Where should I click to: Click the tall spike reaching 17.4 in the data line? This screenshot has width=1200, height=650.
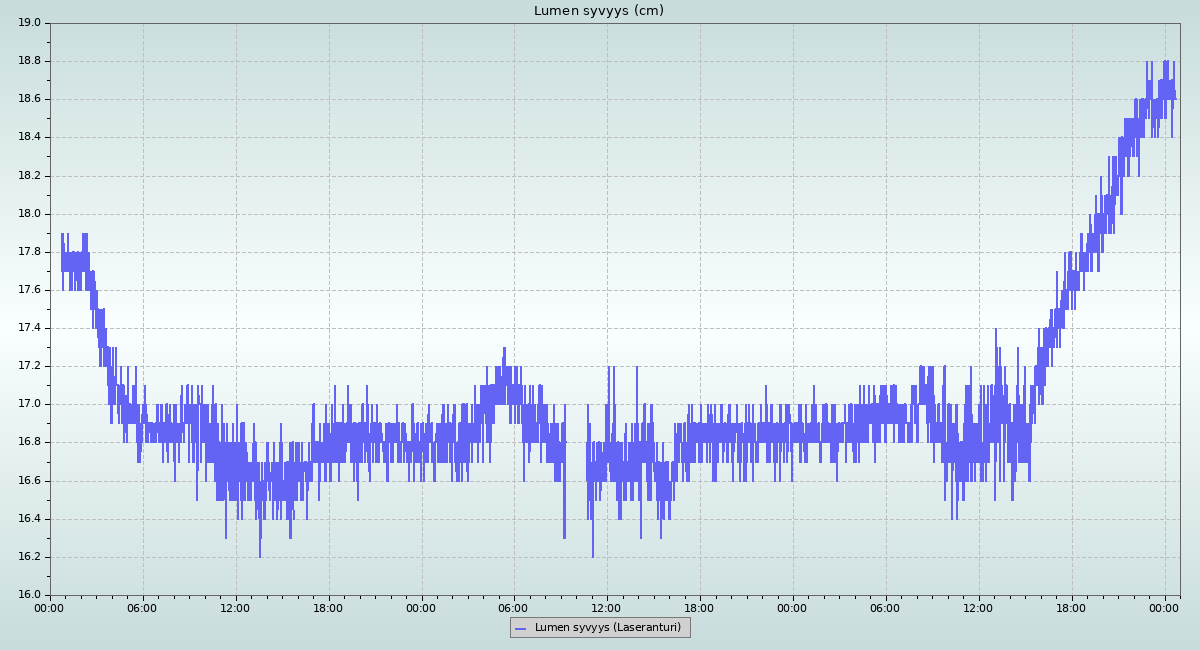(x=995, y=330)
